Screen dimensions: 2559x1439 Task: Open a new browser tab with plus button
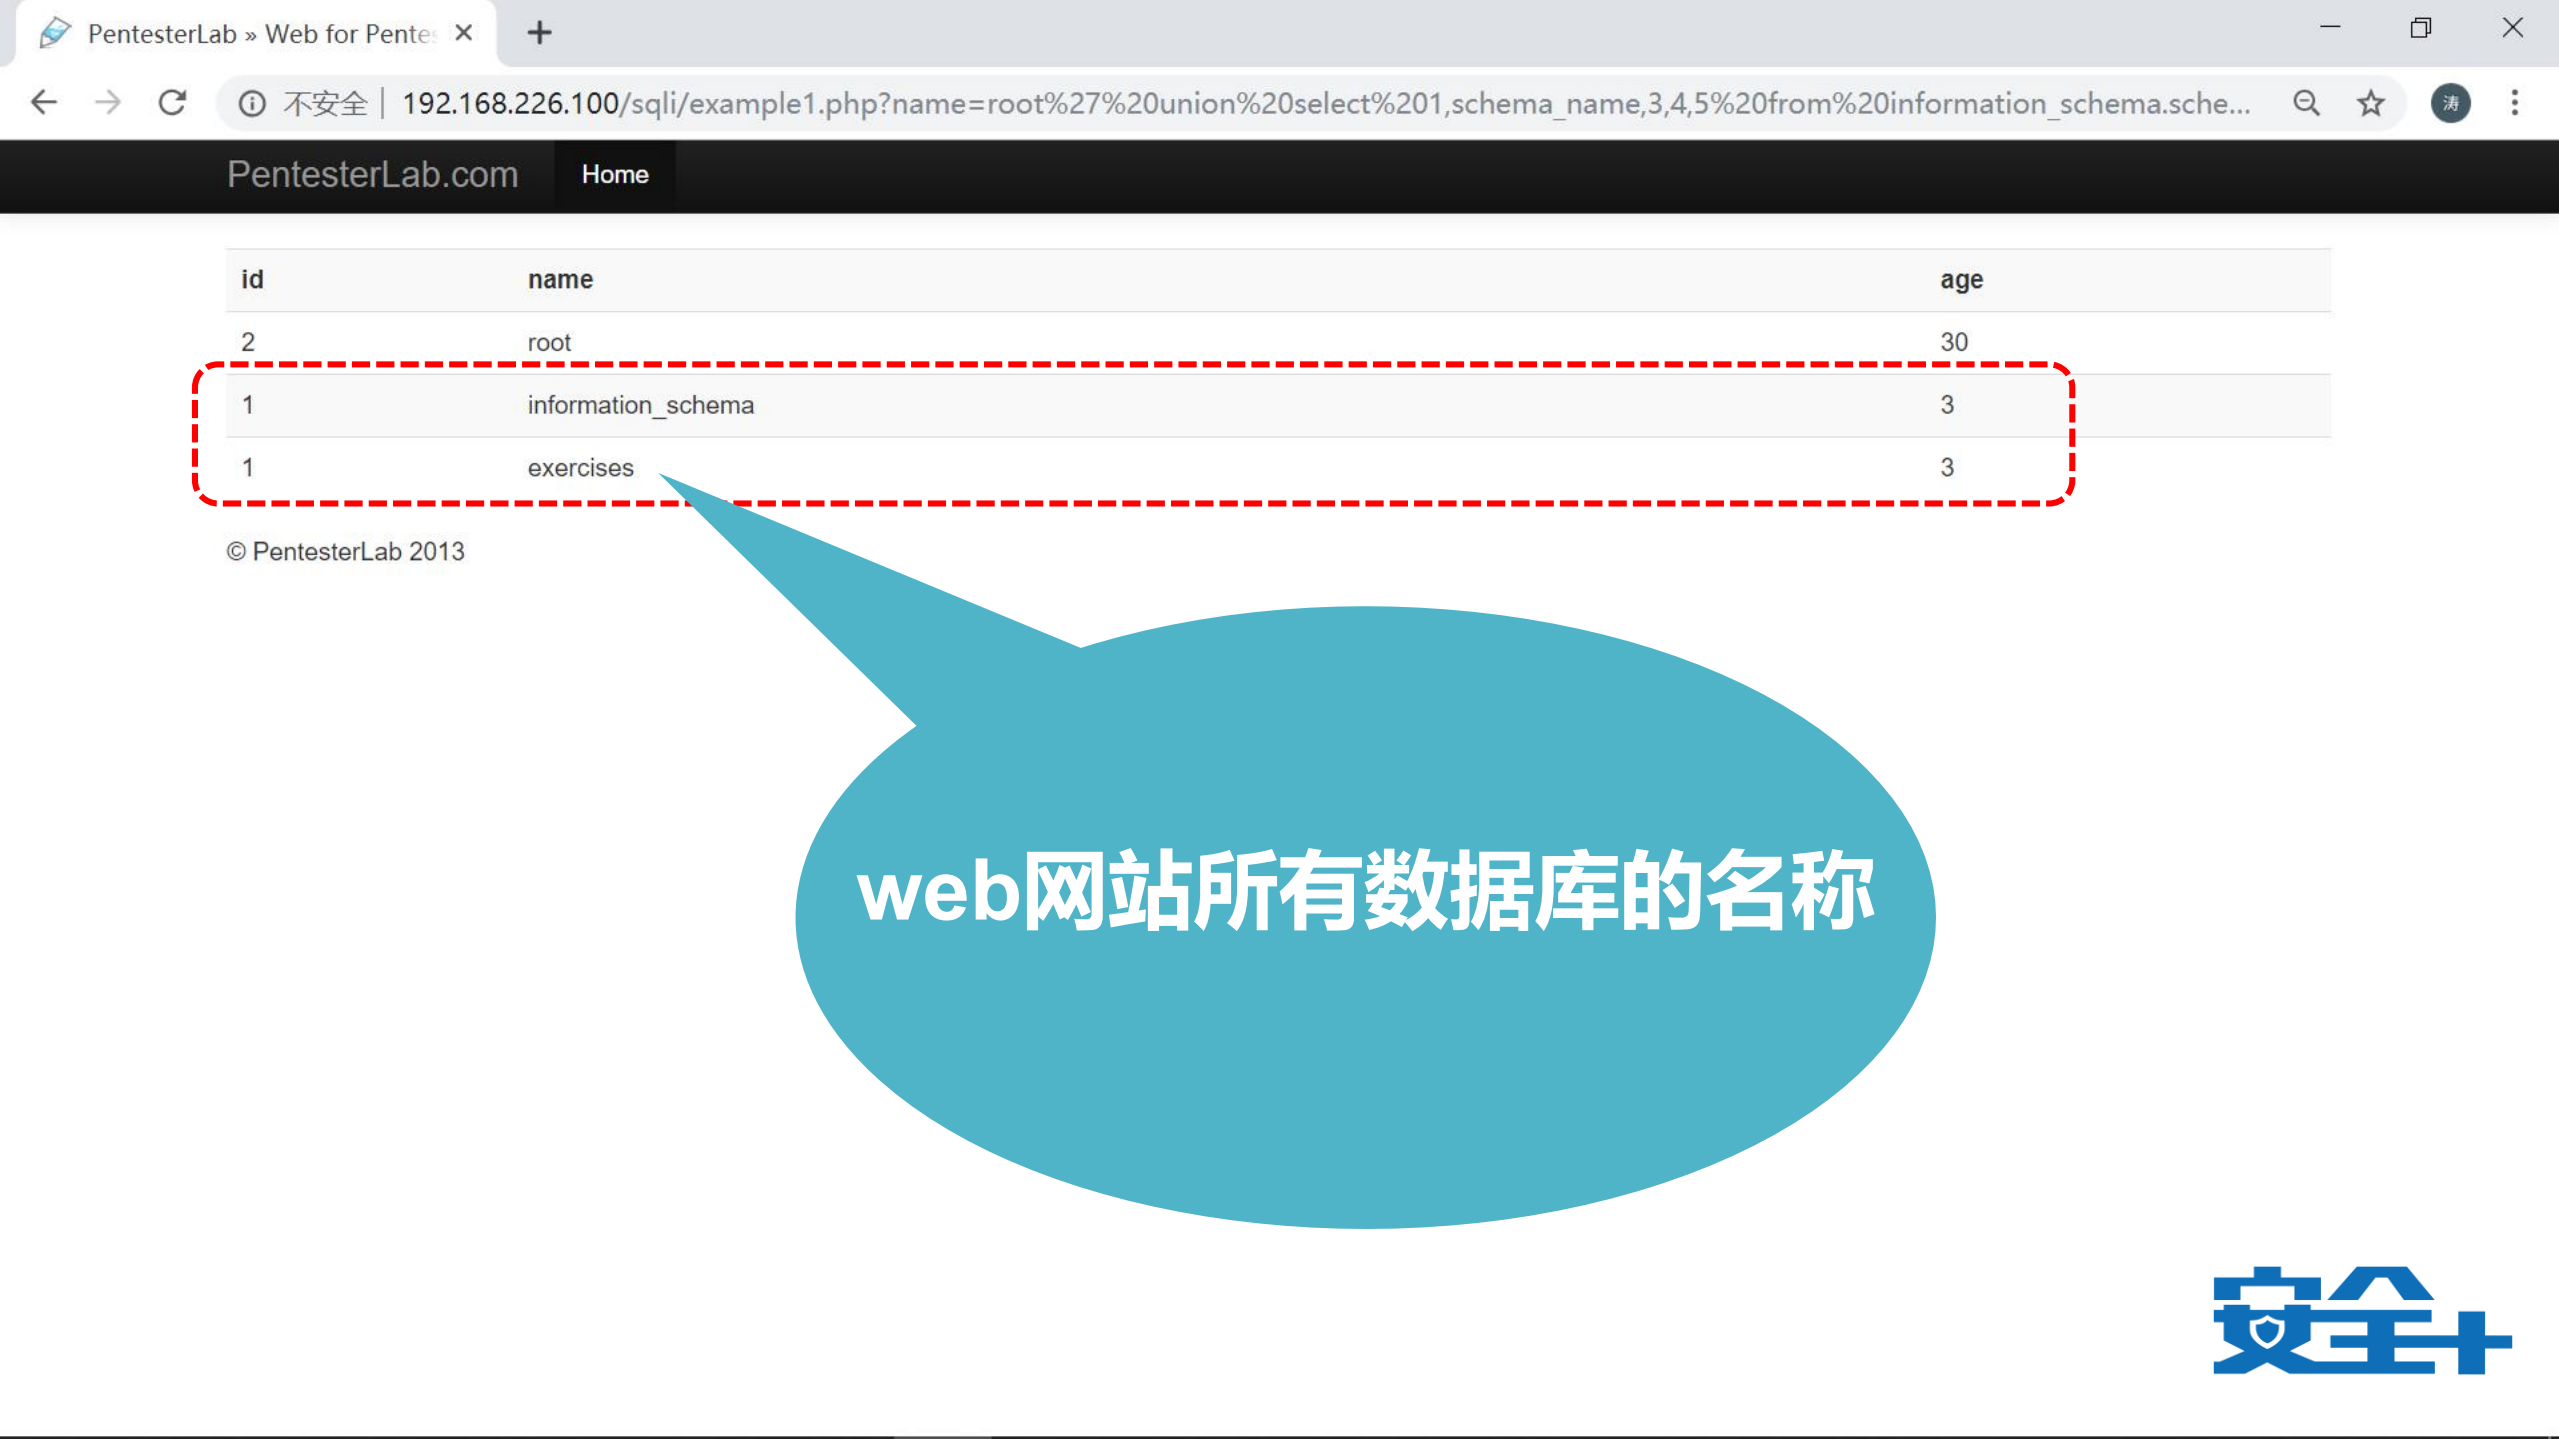(x=539, y=33)
